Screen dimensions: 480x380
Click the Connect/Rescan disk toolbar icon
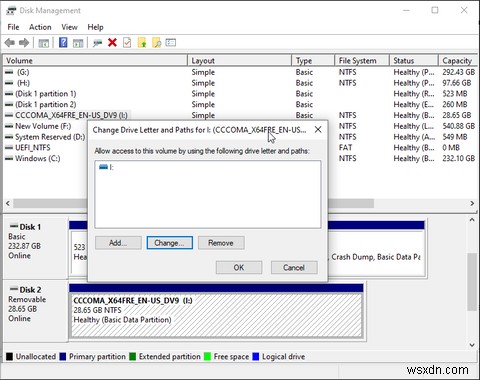[x=97, y=43]
